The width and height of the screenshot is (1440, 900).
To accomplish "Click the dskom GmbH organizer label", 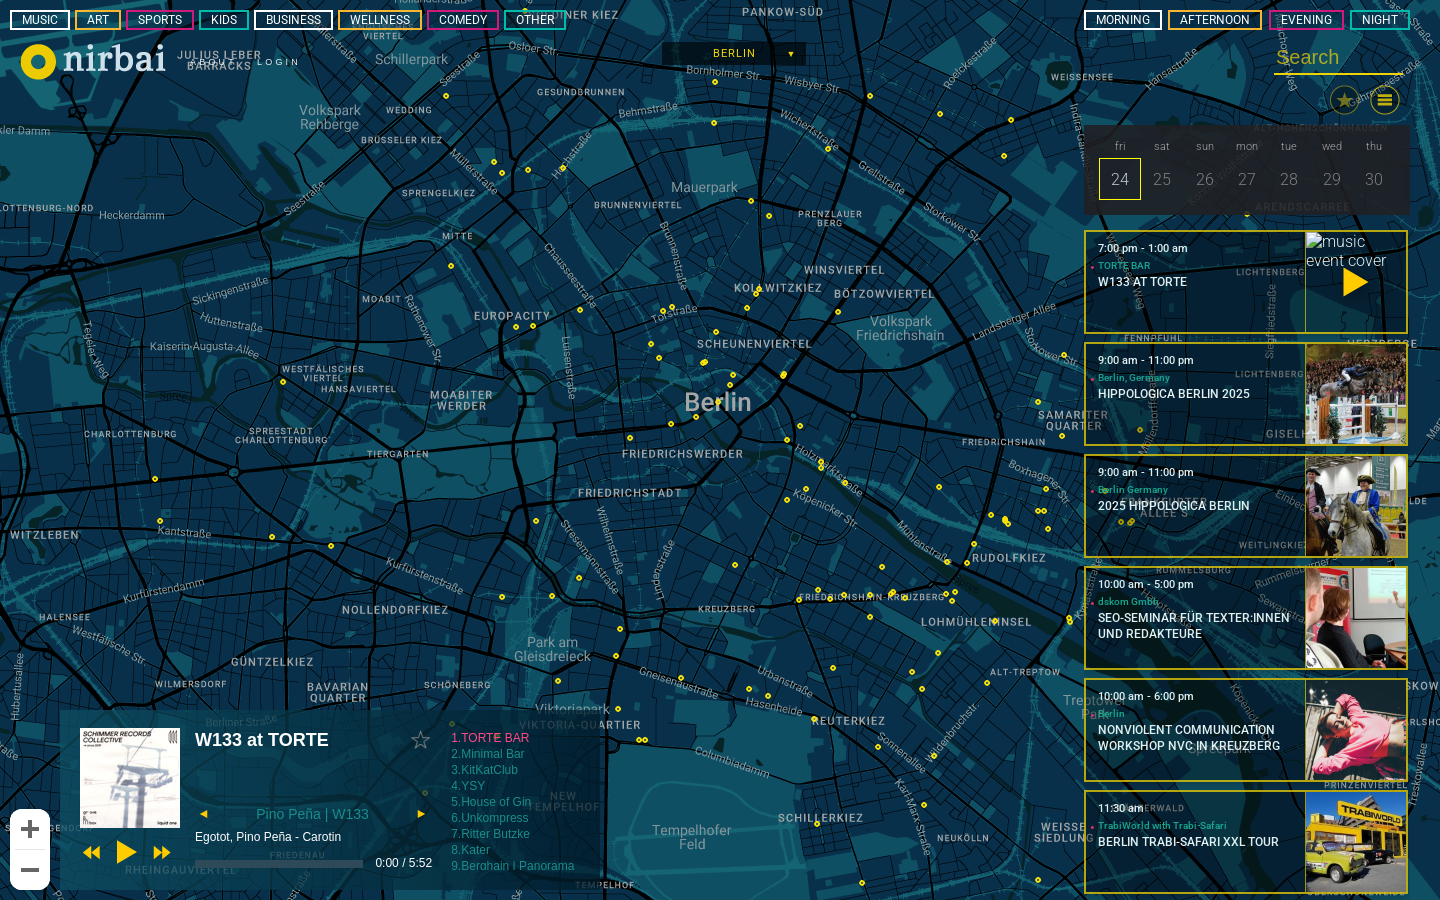I will pos(1128,602).
